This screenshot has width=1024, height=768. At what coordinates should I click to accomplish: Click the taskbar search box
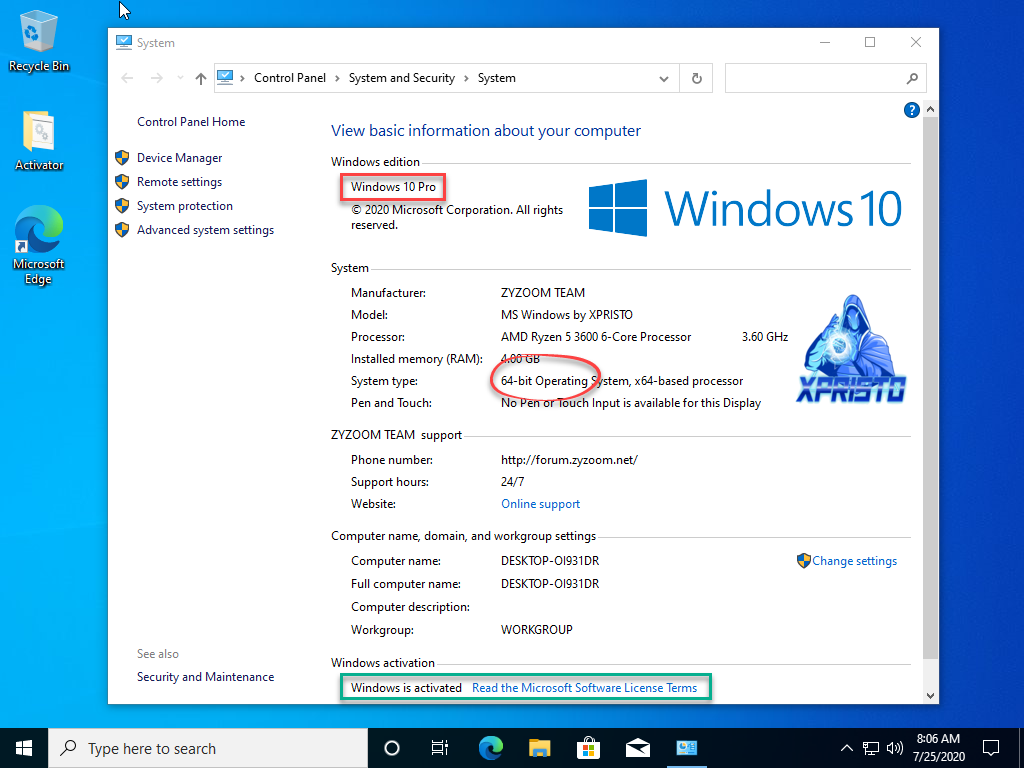[208, 748]
